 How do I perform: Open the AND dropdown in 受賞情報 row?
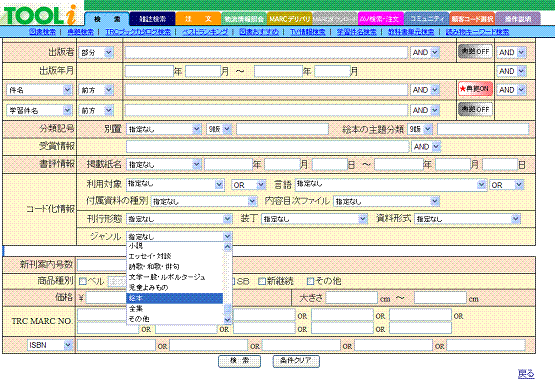pyautogui.click(x=426, y=147)
